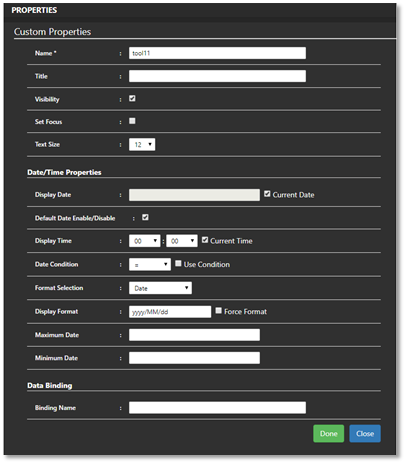Image resolution: width=406 pixels, height=464 pixels.
Task: Enable the Set Focus checkbox
Action: 132,121
